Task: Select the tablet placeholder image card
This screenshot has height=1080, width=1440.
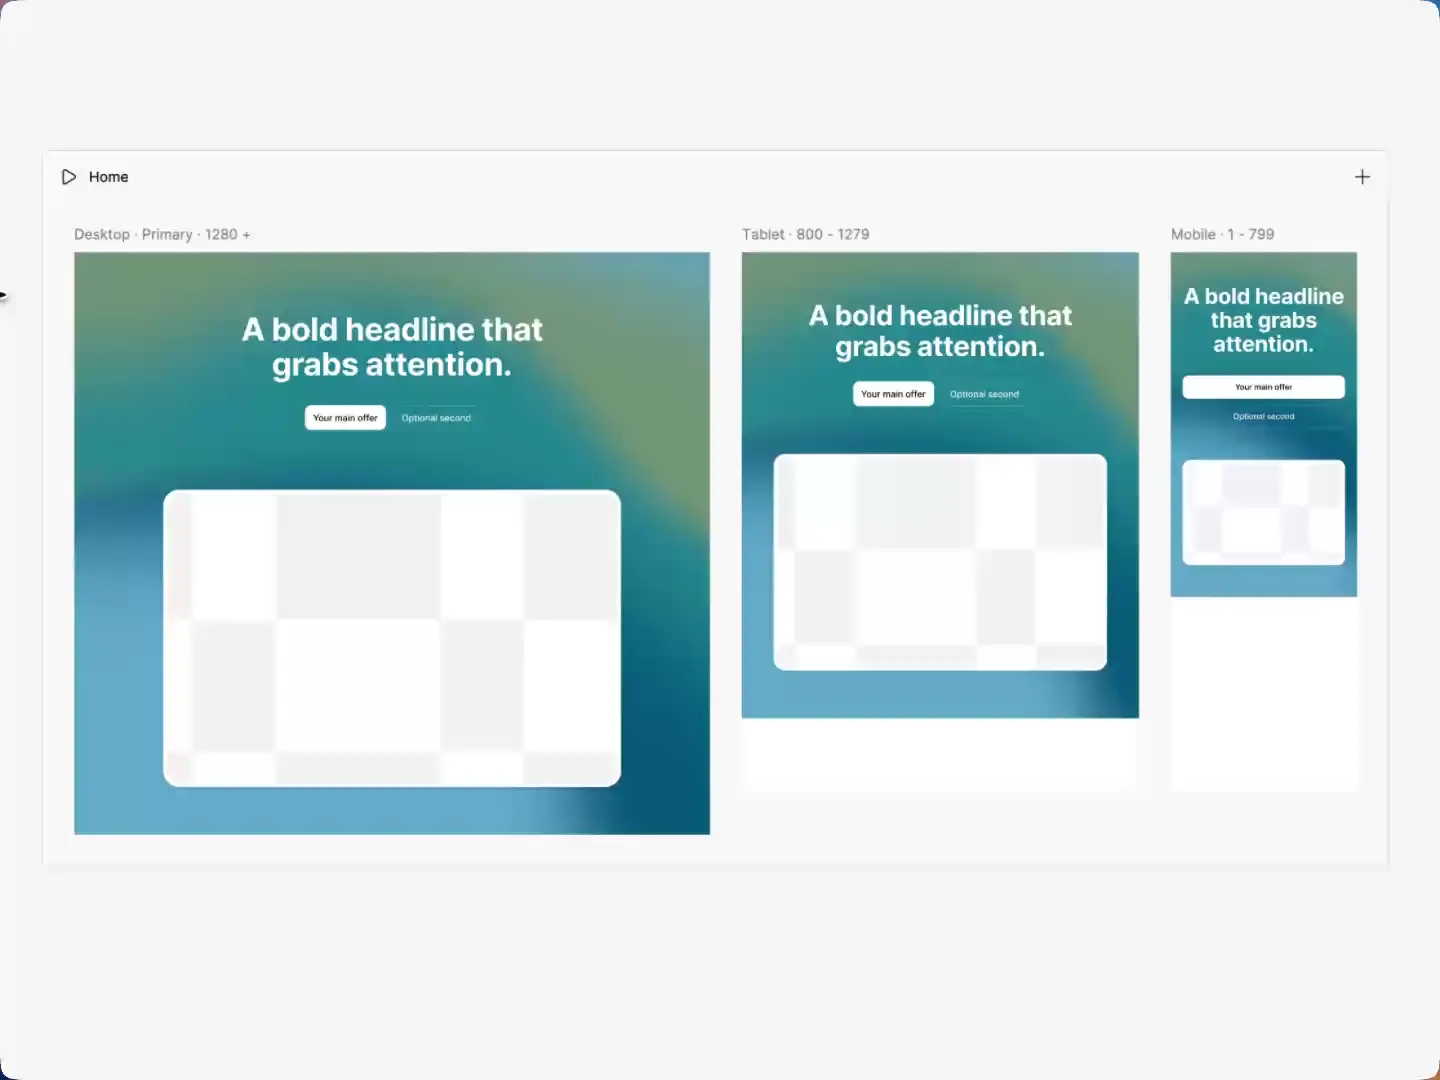Action: point(940,562)
